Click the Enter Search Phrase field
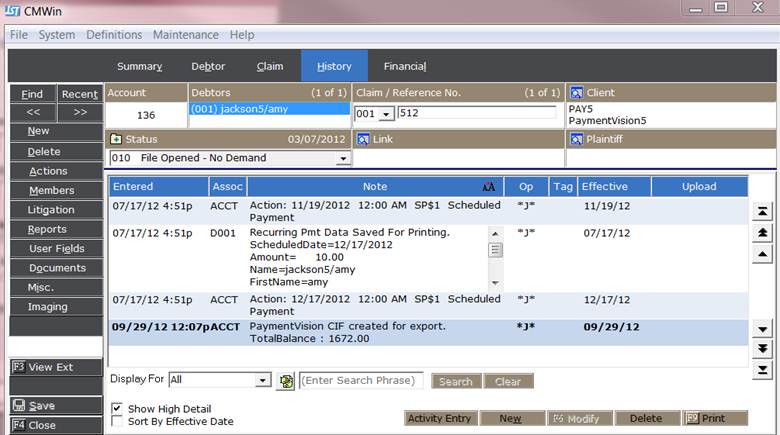Viewport: 780px width, 435px height. pyautogui.click(x=363, y=380)
